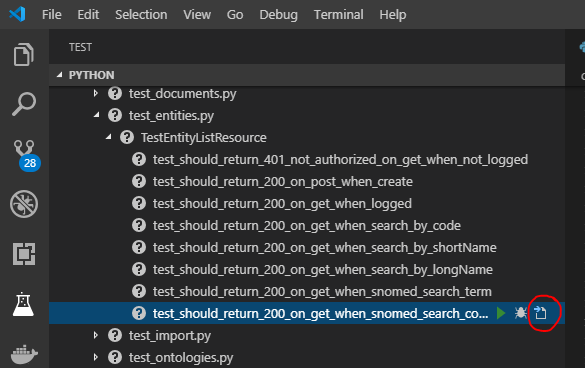Image resolution: width=585 pixels, height=368 pixels.
Task: Click status icon of test_ontologies.py
Action: (115, 357)
